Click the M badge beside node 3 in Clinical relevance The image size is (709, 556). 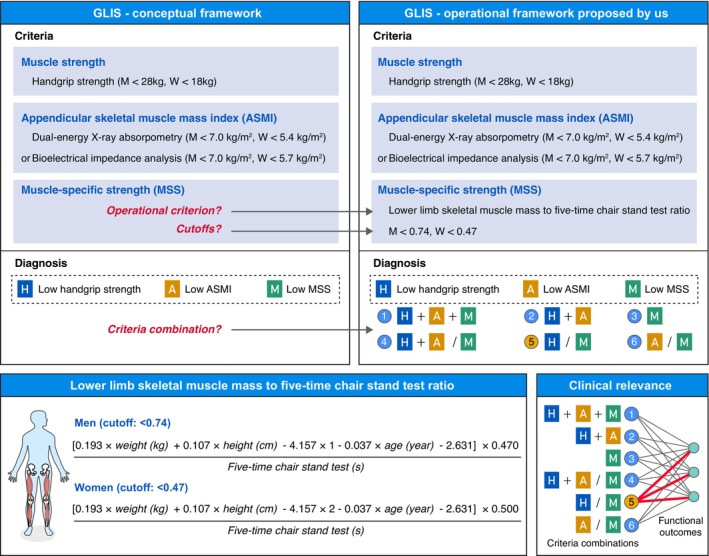coord(613,458)
